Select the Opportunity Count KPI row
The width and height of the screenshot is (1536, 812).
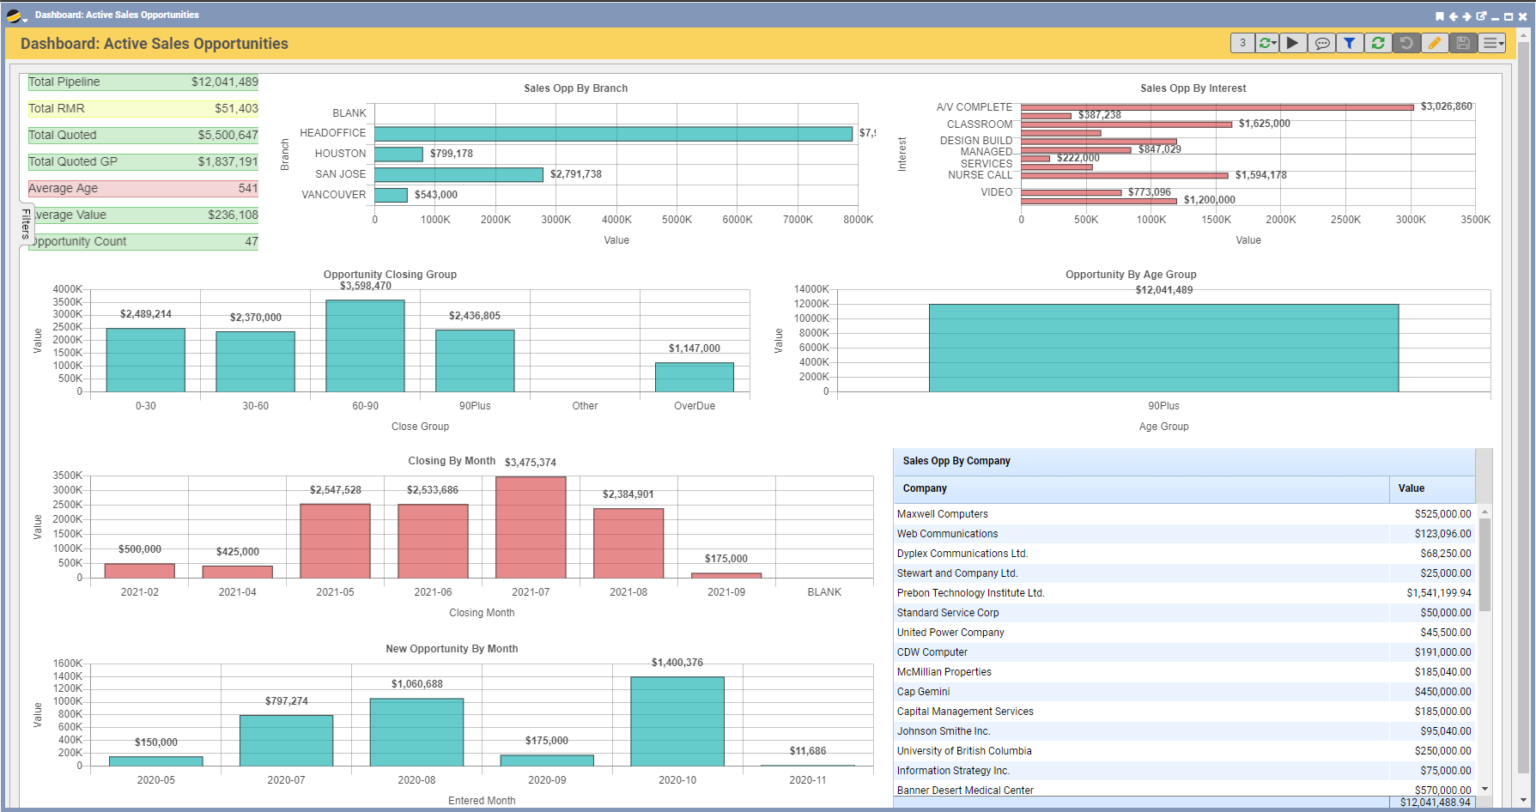(x=143, y=241)
